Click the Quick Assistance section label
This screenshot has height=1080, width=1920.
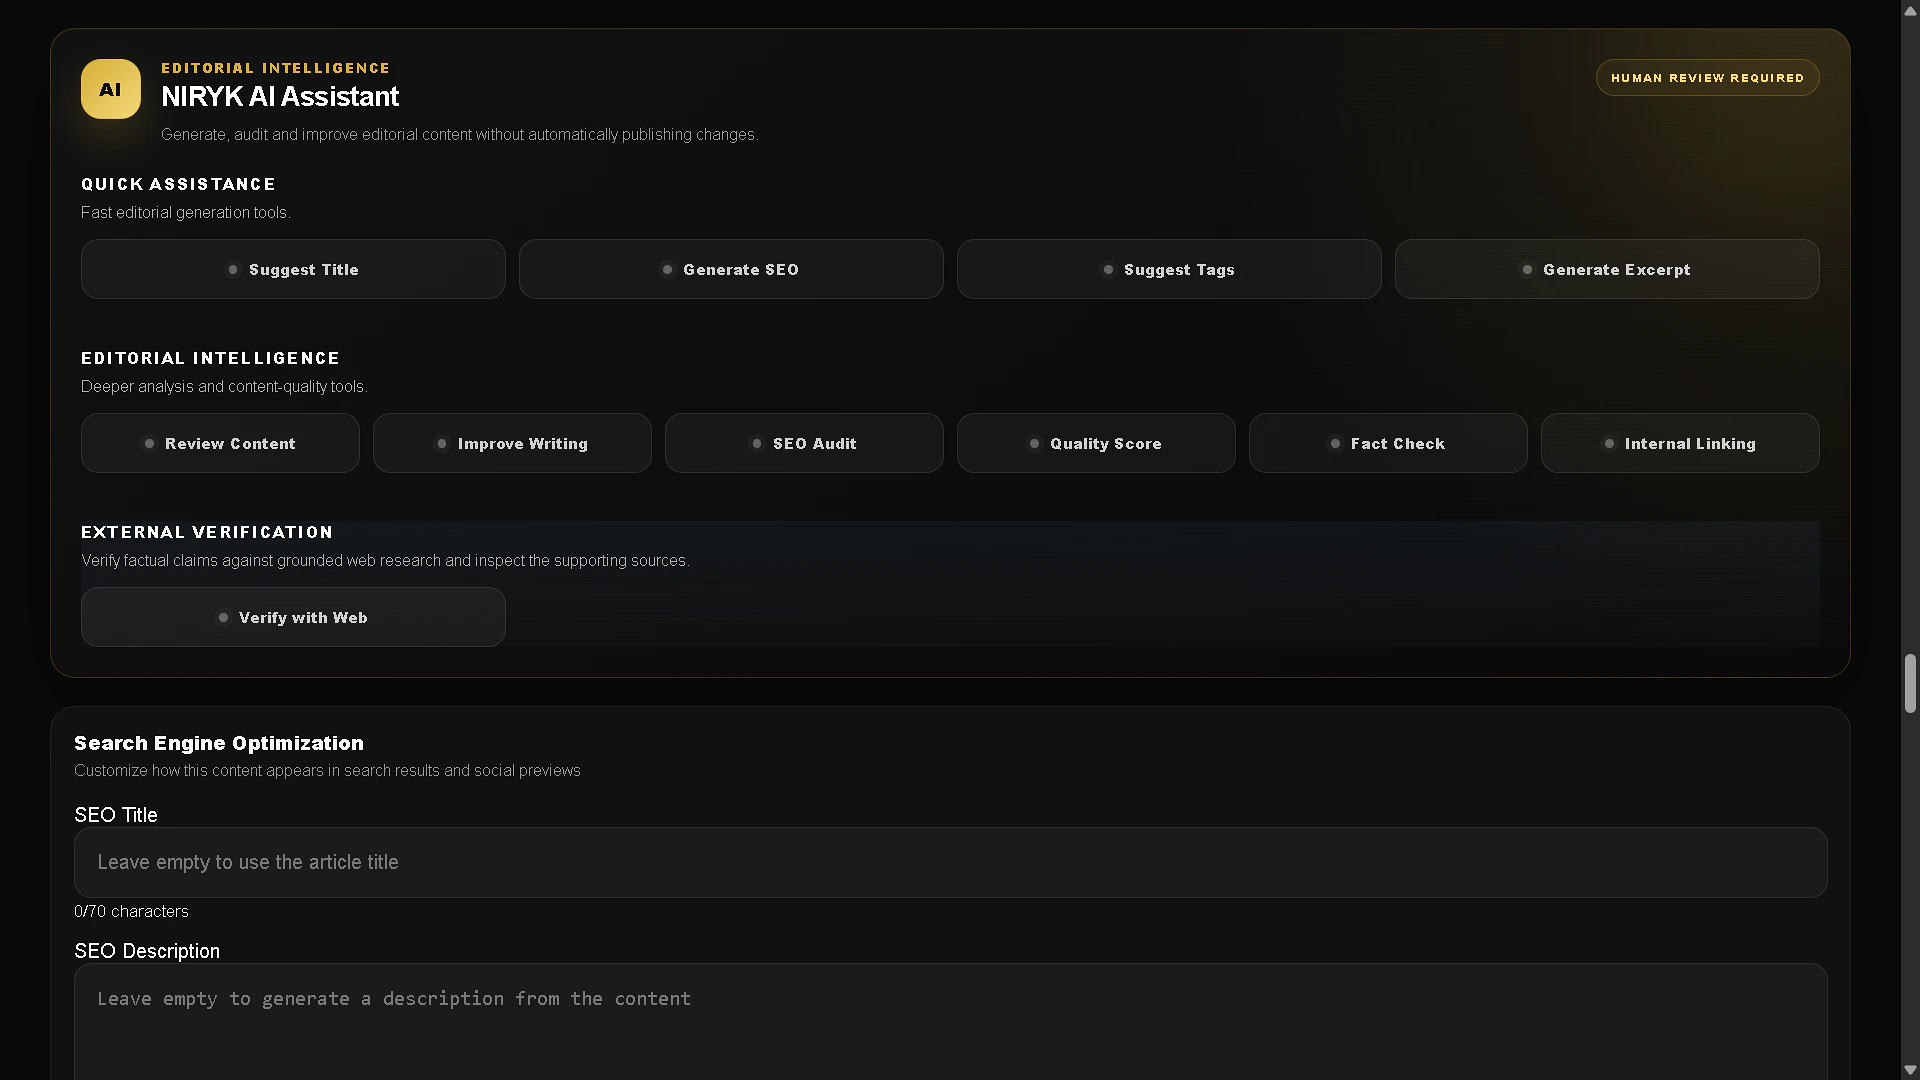(x=178, y=184)
